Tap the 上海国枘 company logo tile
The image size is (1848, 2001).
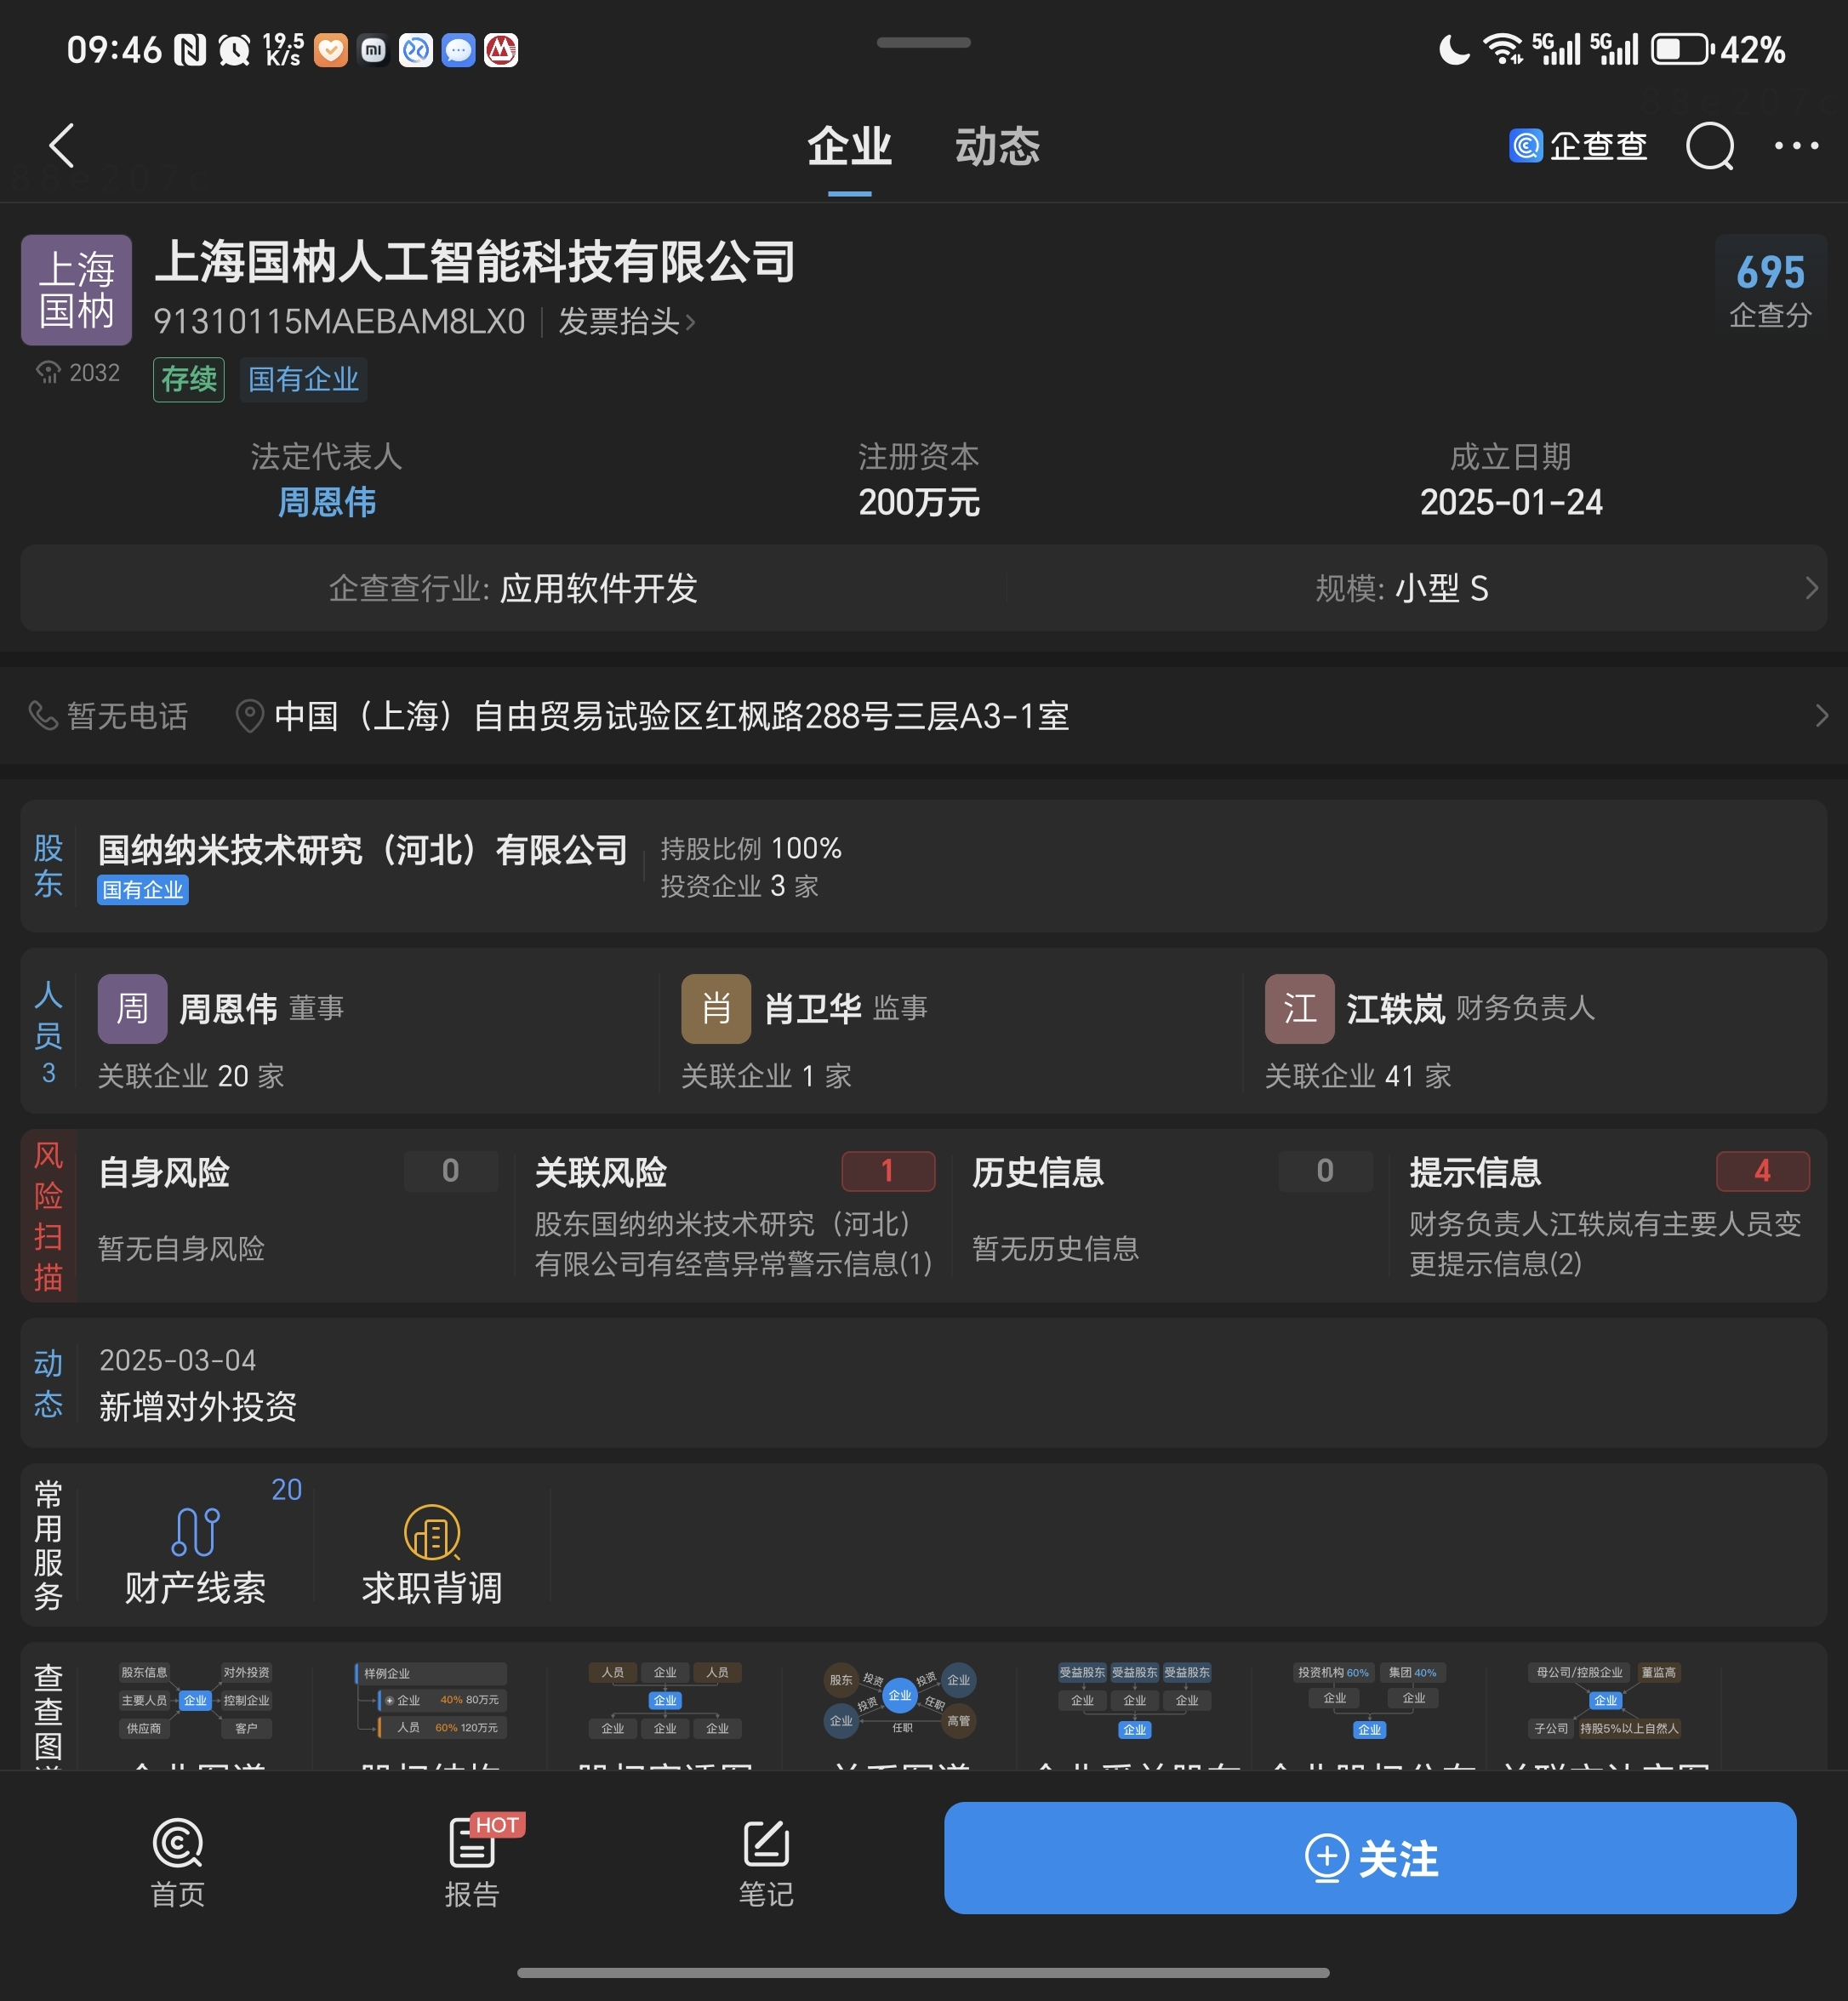[x=76, y=290]
